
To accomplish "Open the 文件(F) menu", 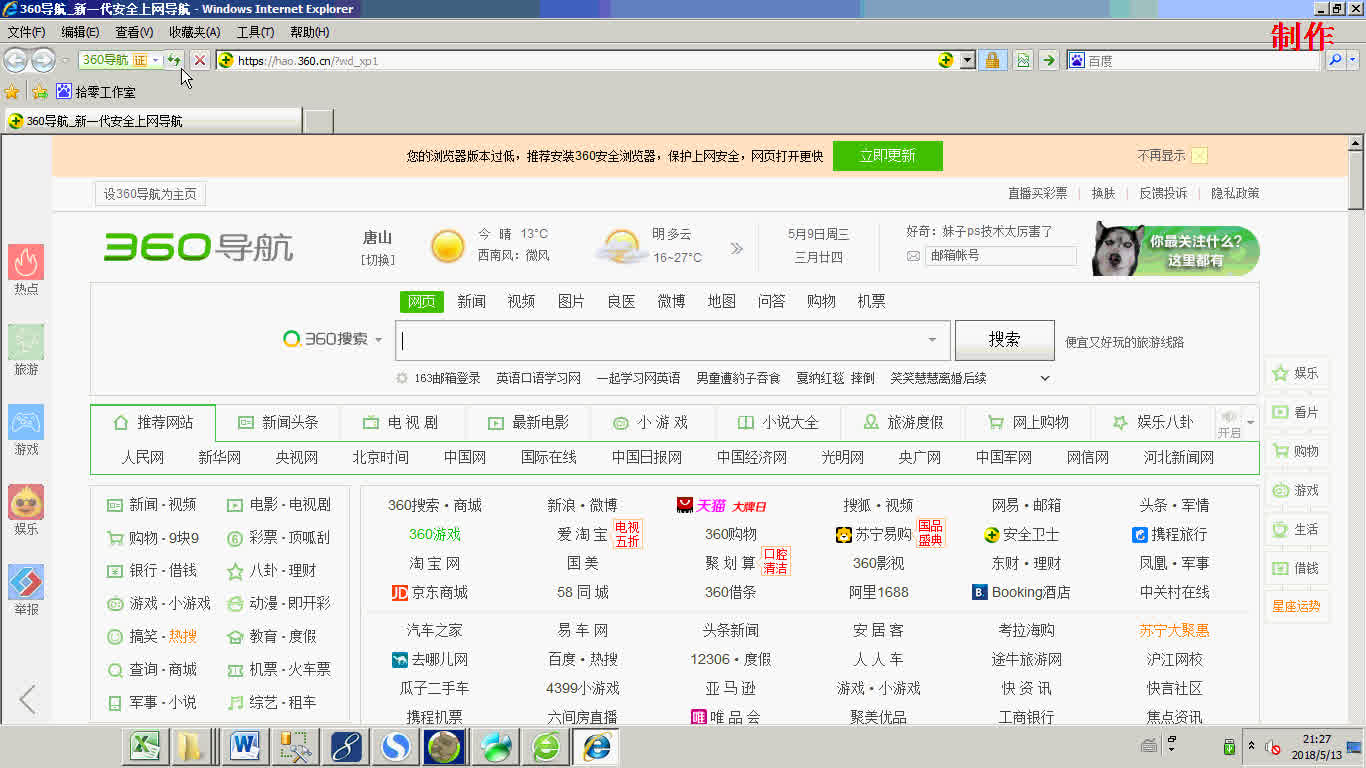I will click(26, 32).
